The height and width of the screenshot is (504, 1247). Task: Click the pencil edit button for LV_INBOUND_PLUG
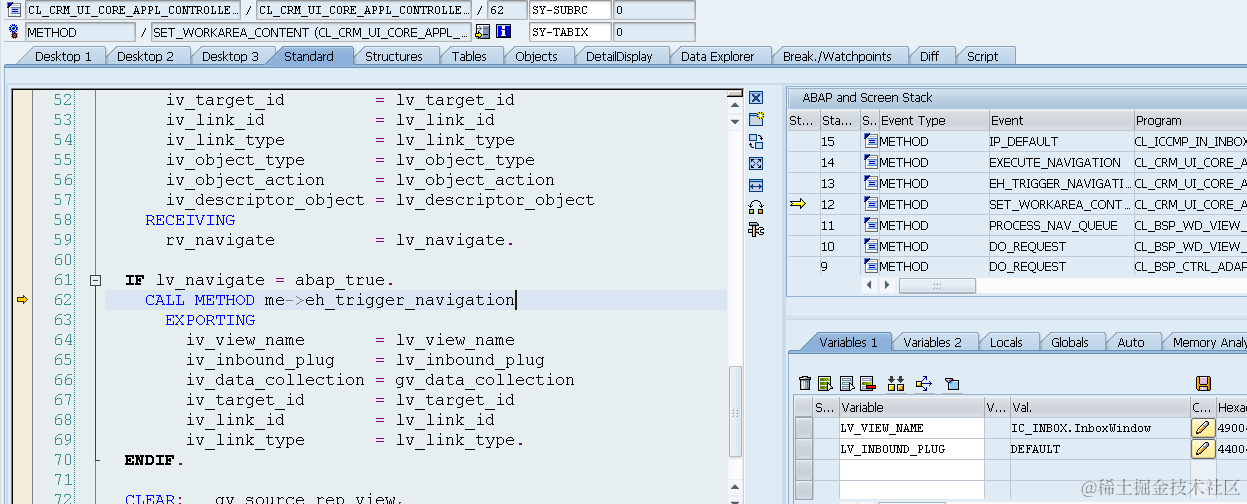coord(1203,449)
